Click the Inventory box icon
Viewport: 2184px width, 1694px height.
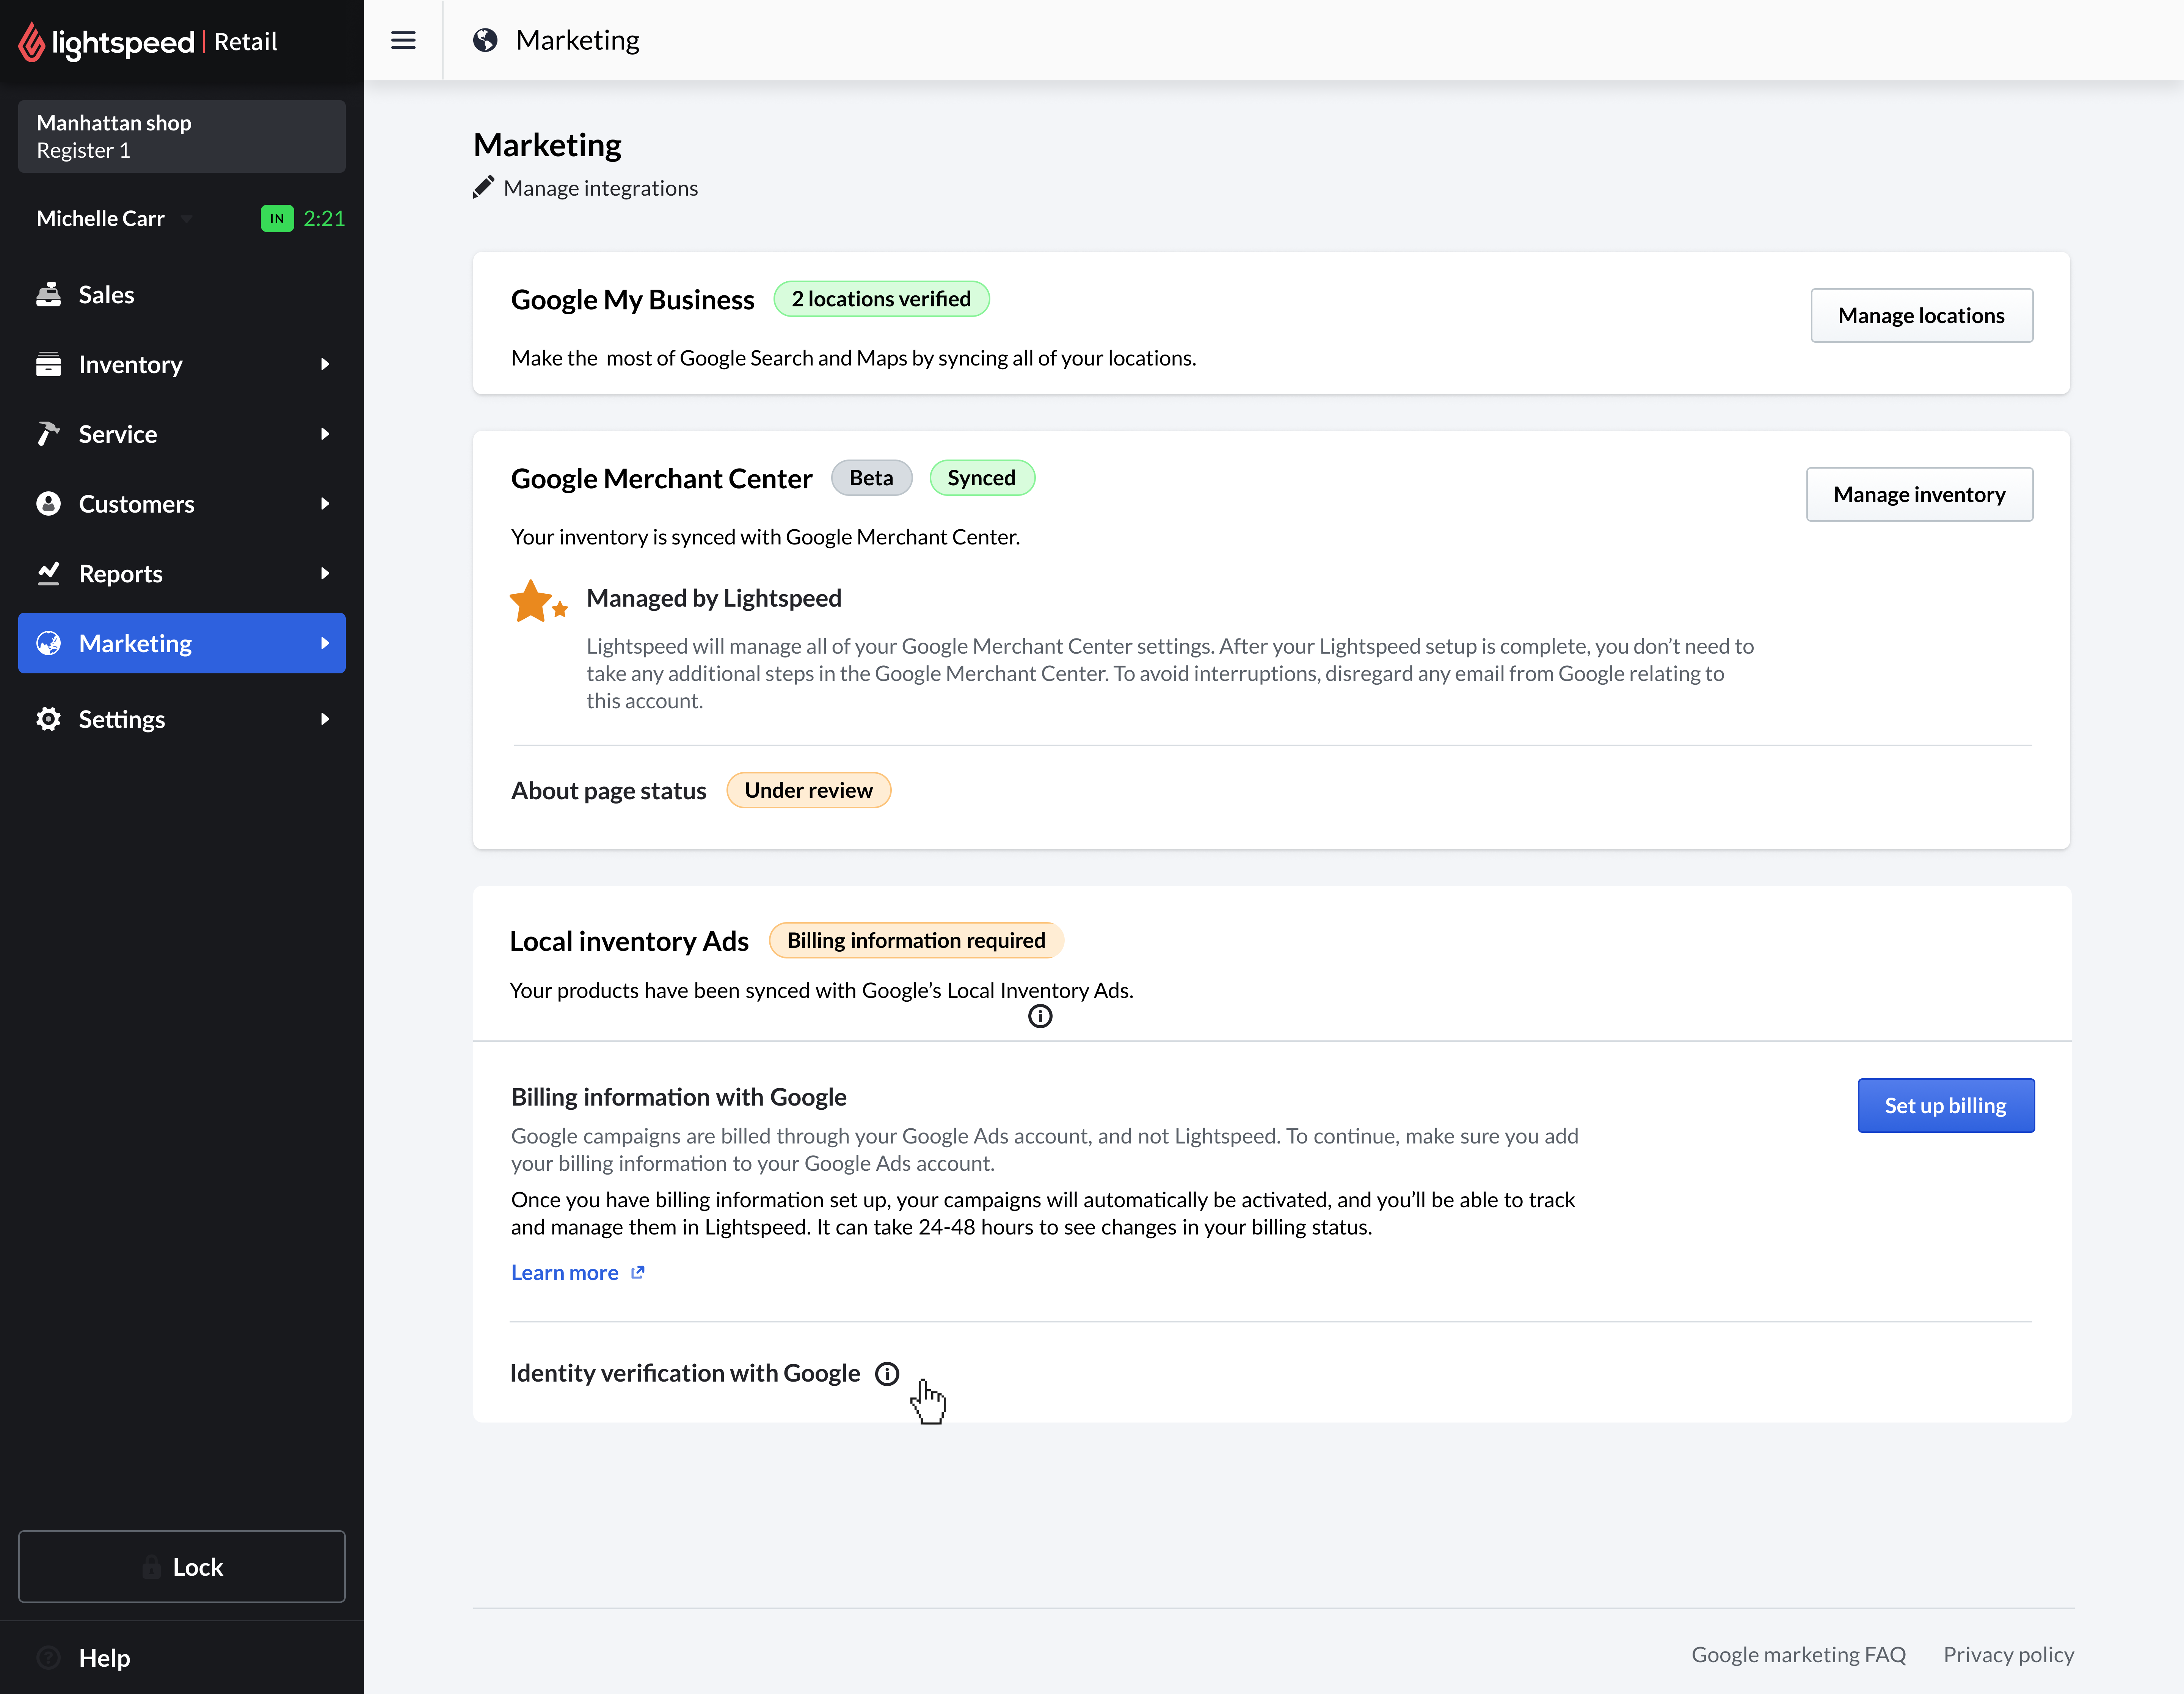(48, 364)
